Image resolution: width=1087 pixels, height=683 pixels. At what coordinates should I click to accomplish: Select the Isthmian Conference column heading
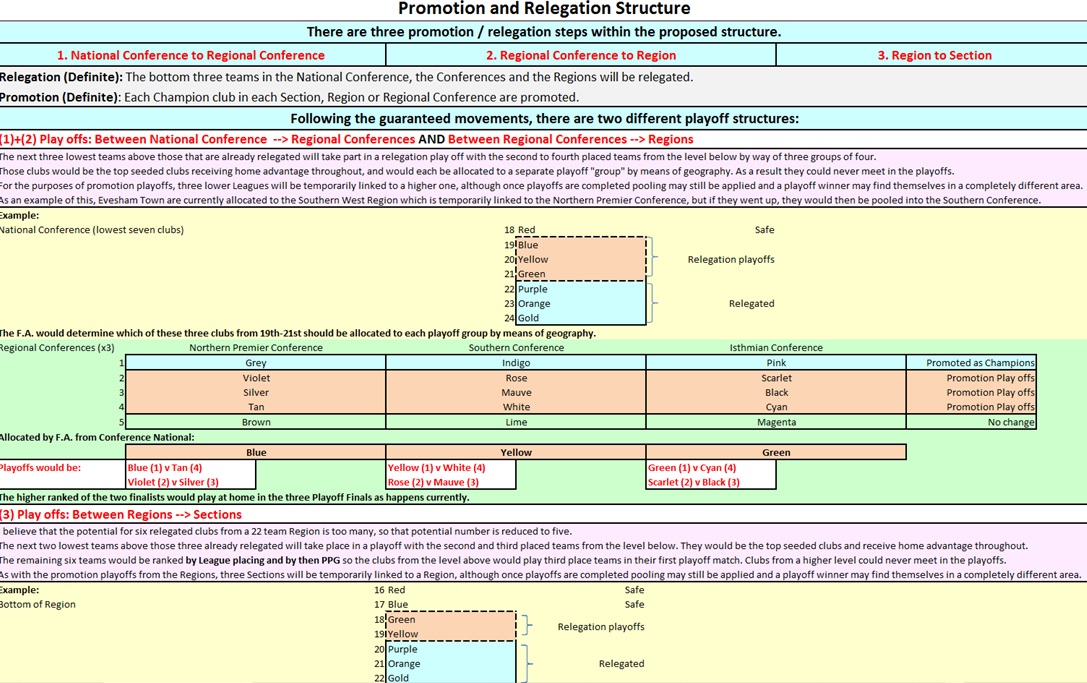click(x=776, y=348)
